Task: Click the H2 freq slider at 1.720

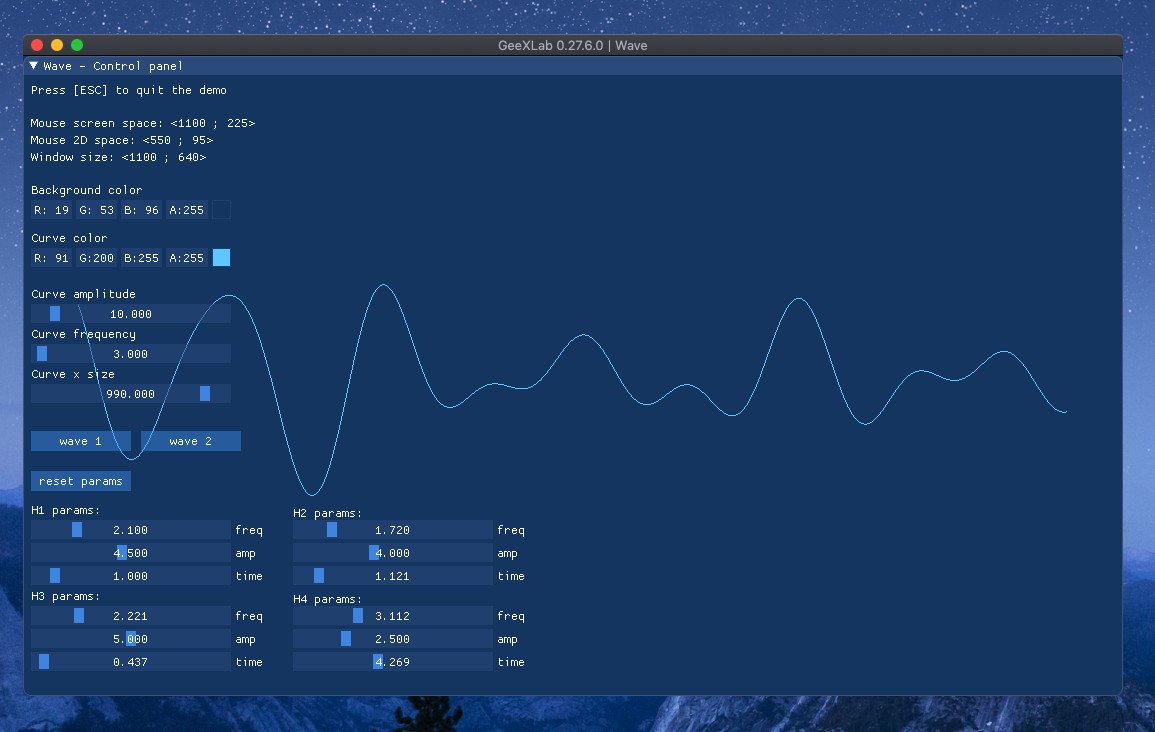Action: click(x=393, y=530)
